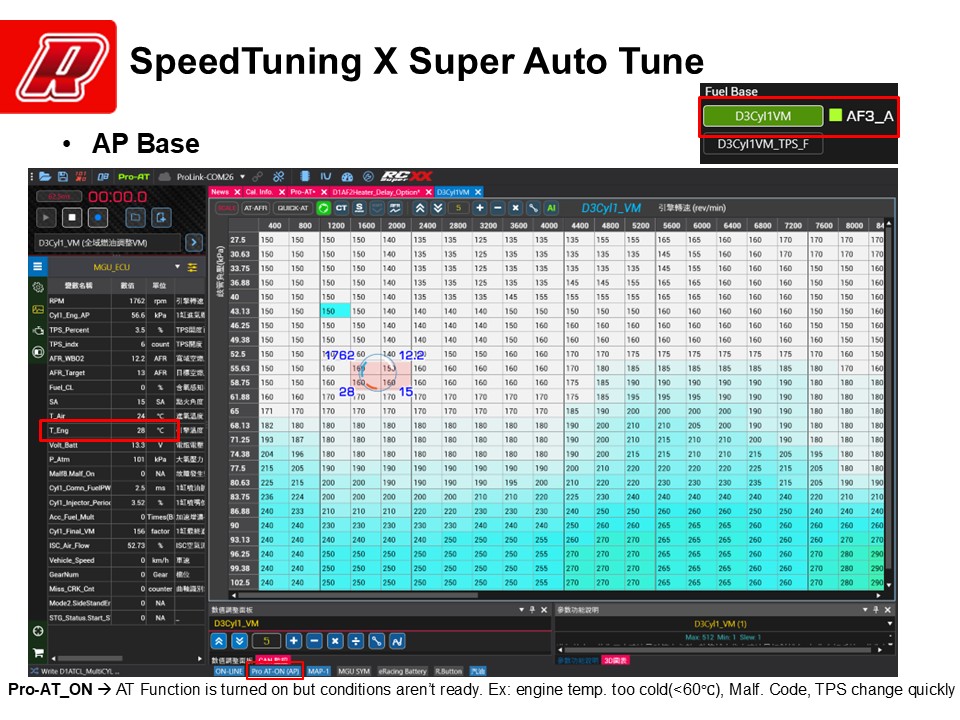
Task: Click the gauge dashboard icon in toolbar
Action: tap(347, 177)
